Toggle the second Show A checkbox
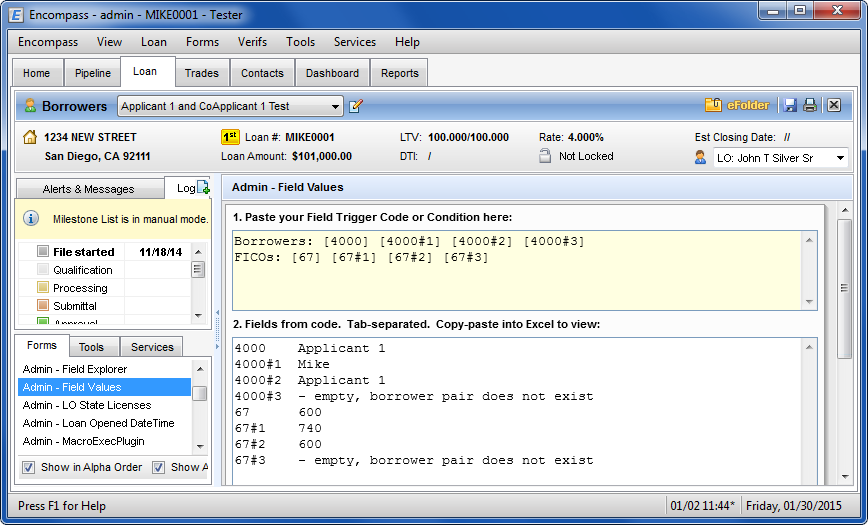 [x=158, y=467]
